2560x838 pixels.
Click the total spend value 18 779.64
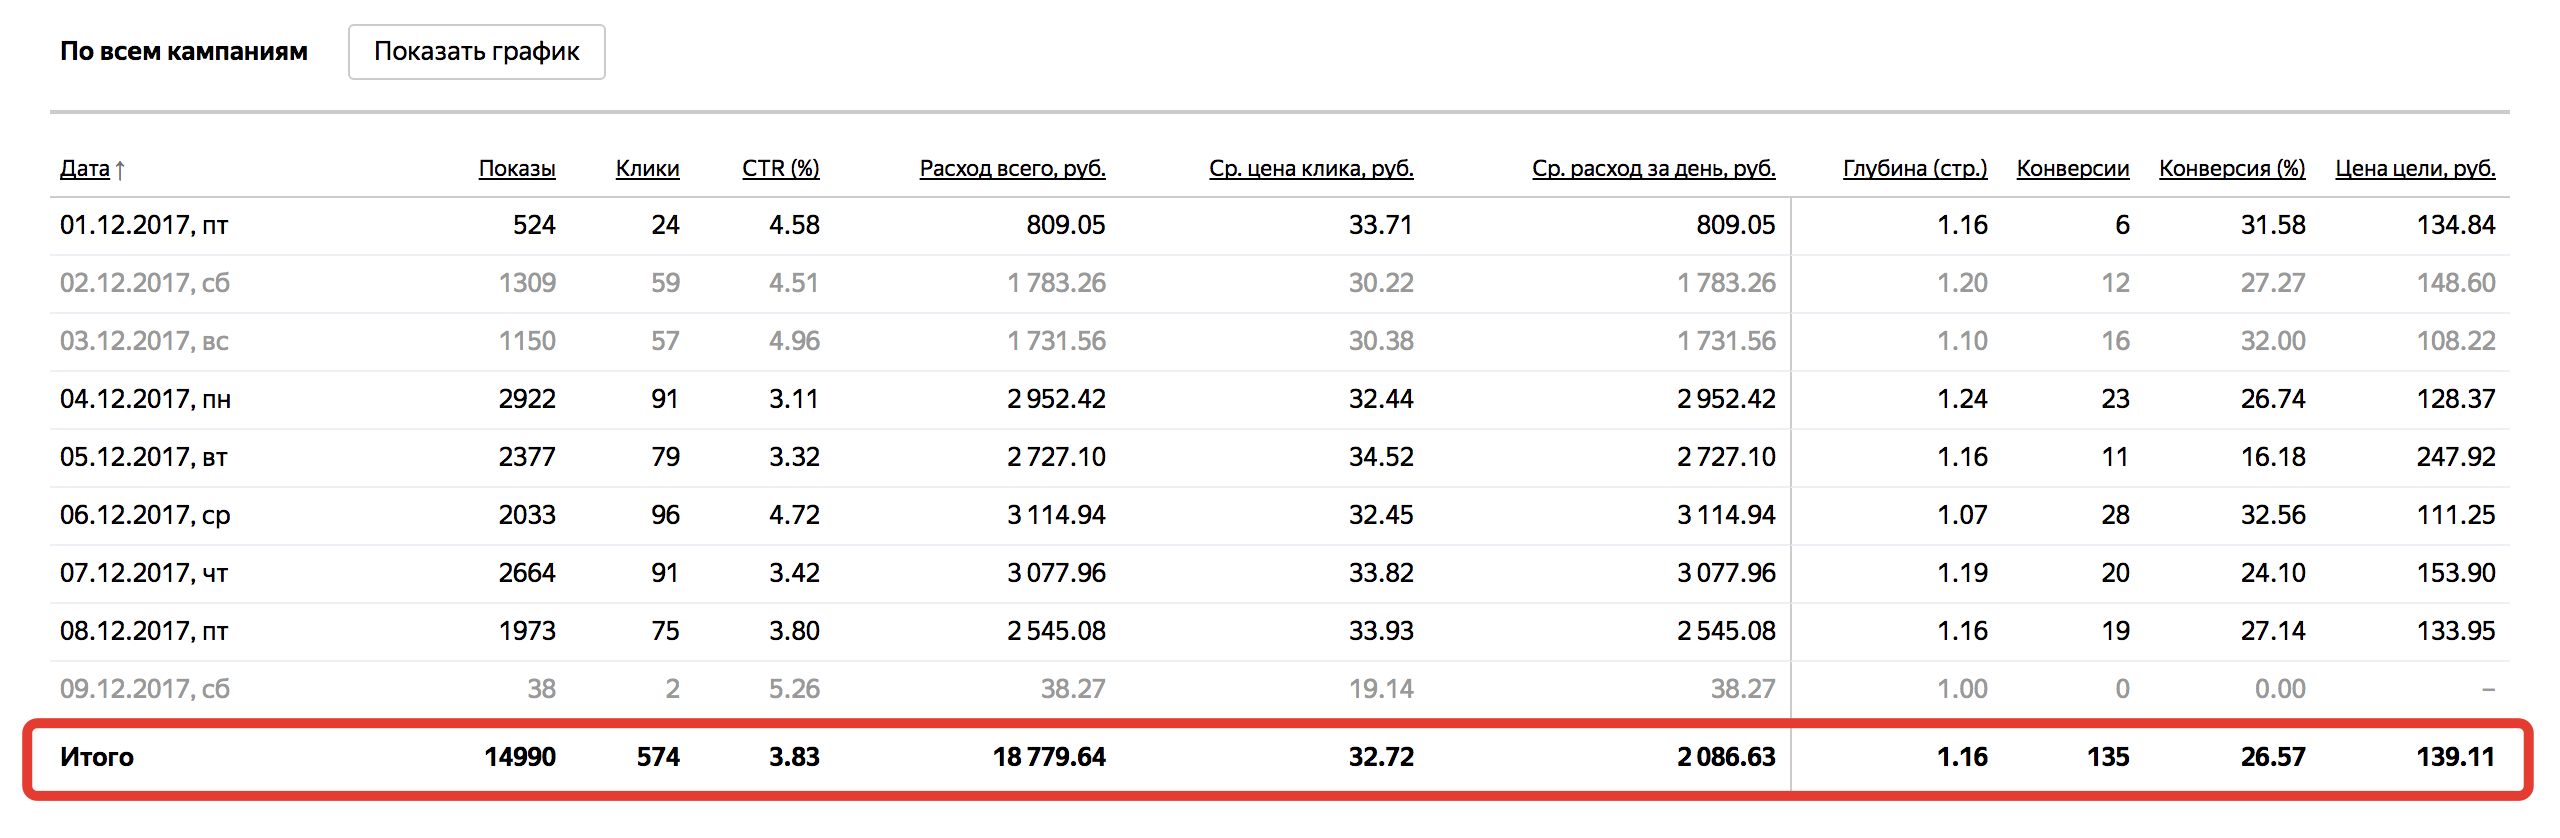[x=1049, y=757]
